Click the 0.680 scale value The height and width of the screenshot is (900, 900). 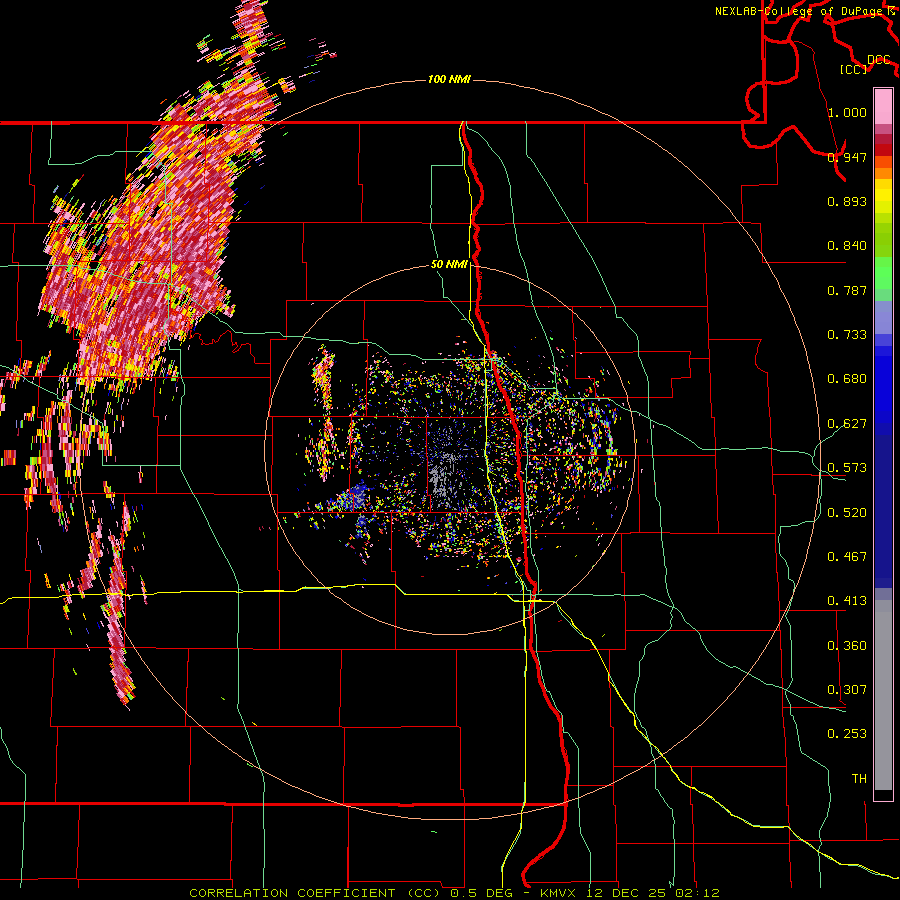847,379
